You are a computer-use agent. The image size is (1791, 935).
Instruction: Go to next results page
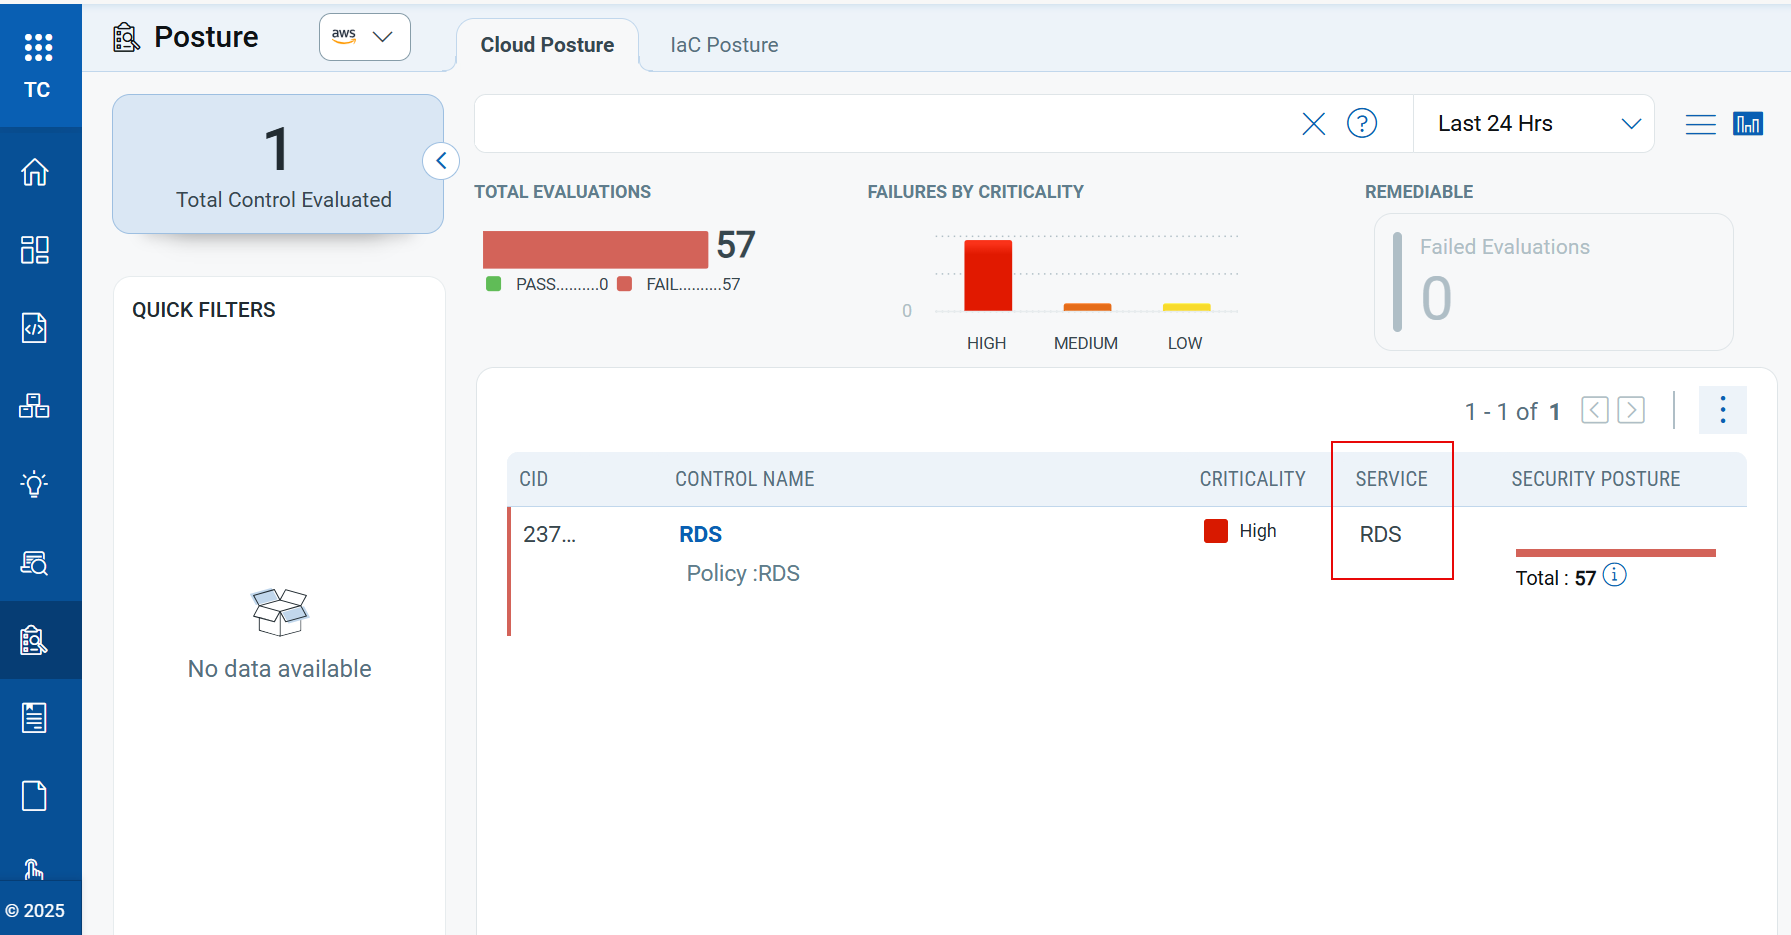(1631, 410)
